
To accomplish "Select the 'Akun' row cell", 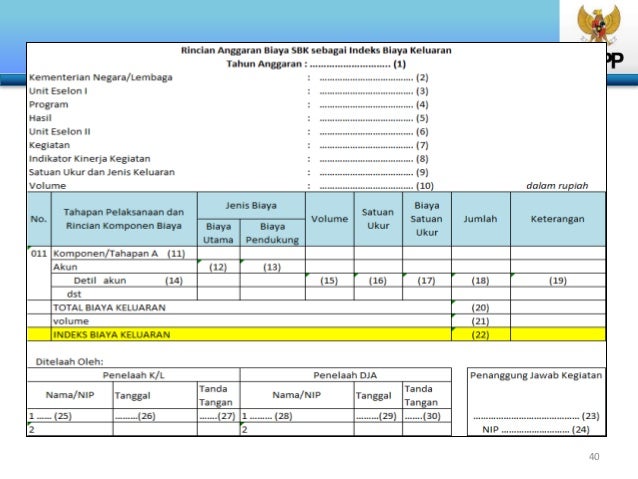I will point(124,267).
